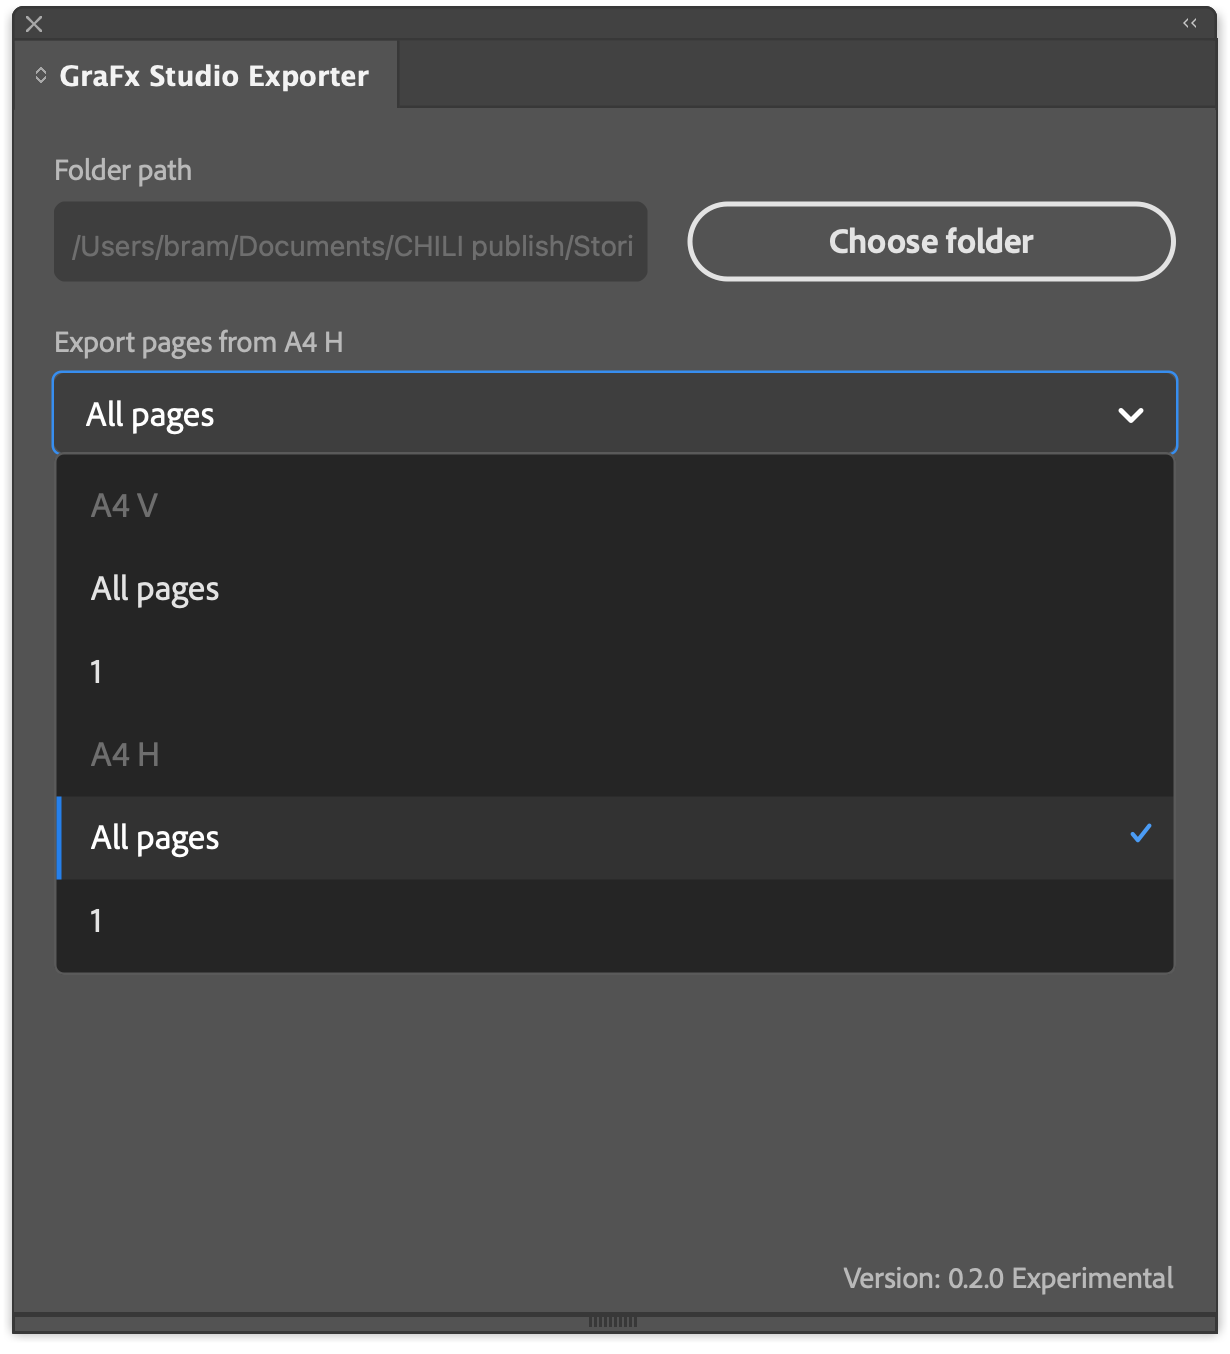Click the blue checkmark on selected option

click(1141, 833)
